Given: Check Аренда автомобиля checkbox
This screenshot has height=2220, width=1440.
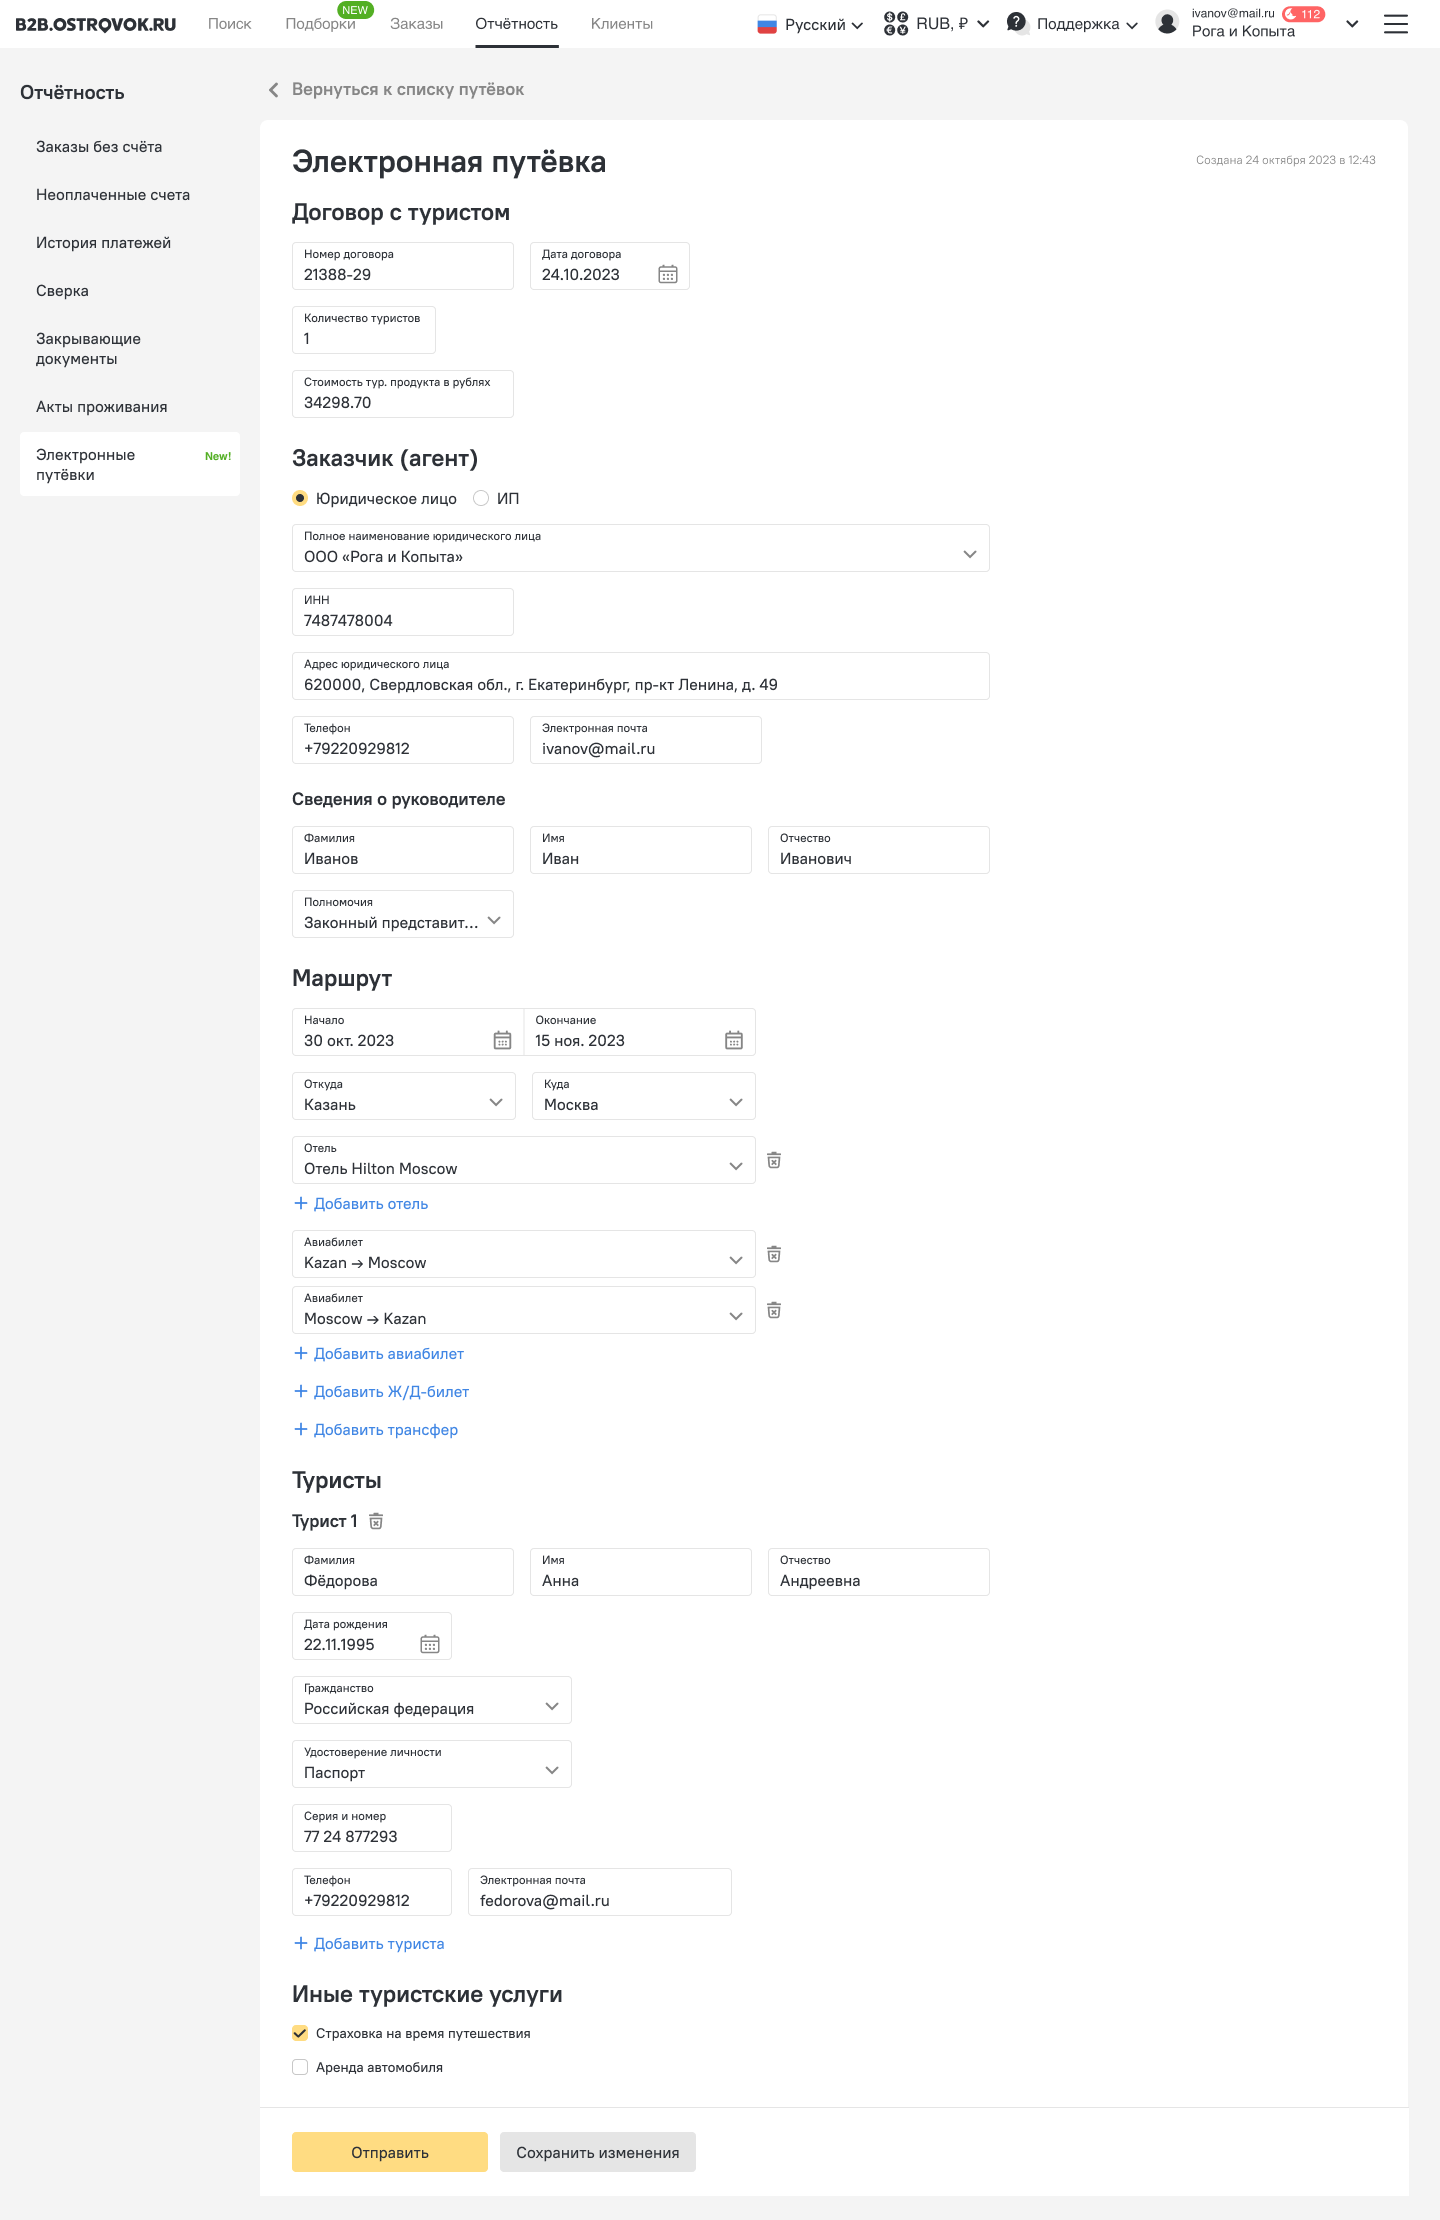Looking at the screenshot, I should click(x=300, y=2067).
